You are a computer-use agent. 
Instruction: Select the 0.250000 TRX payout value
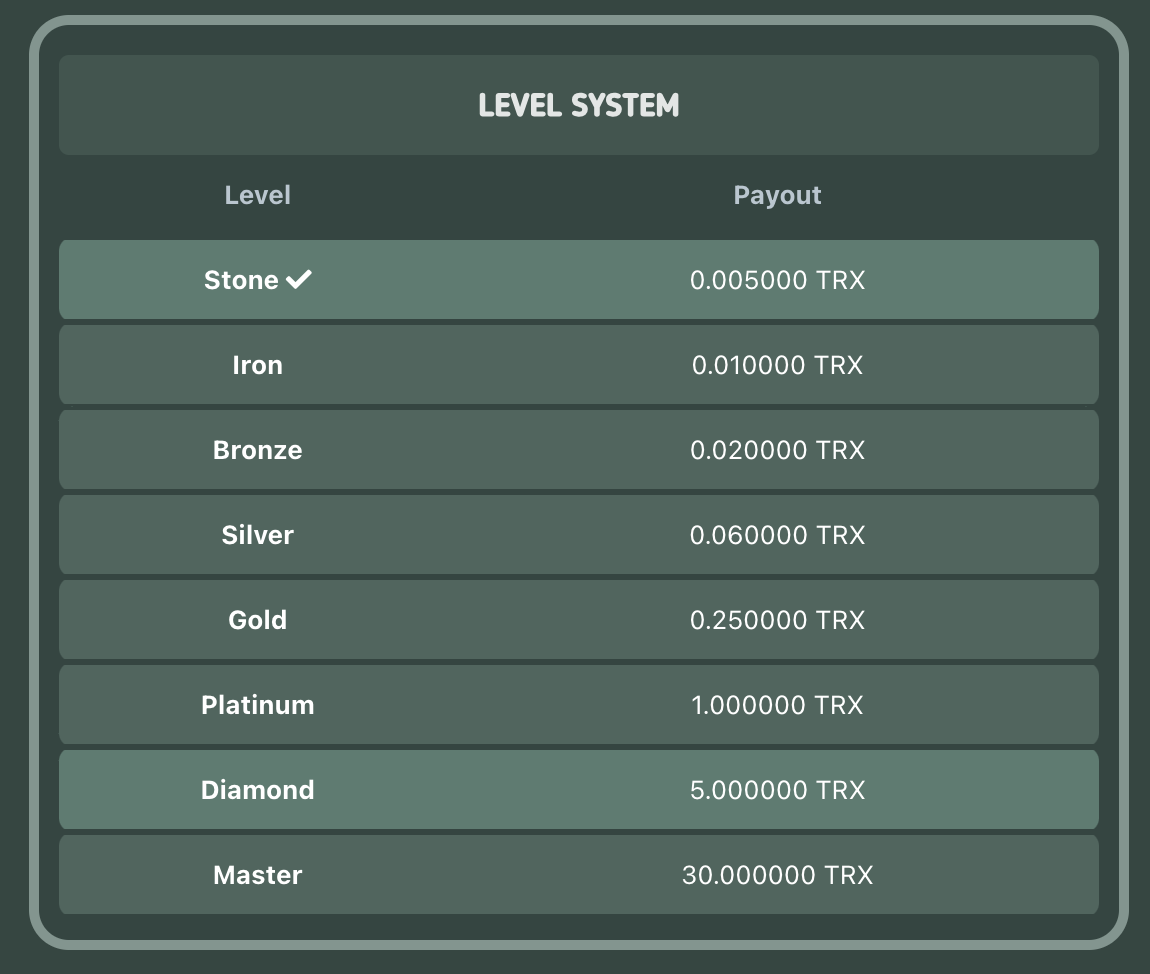[x=777, y=620]
